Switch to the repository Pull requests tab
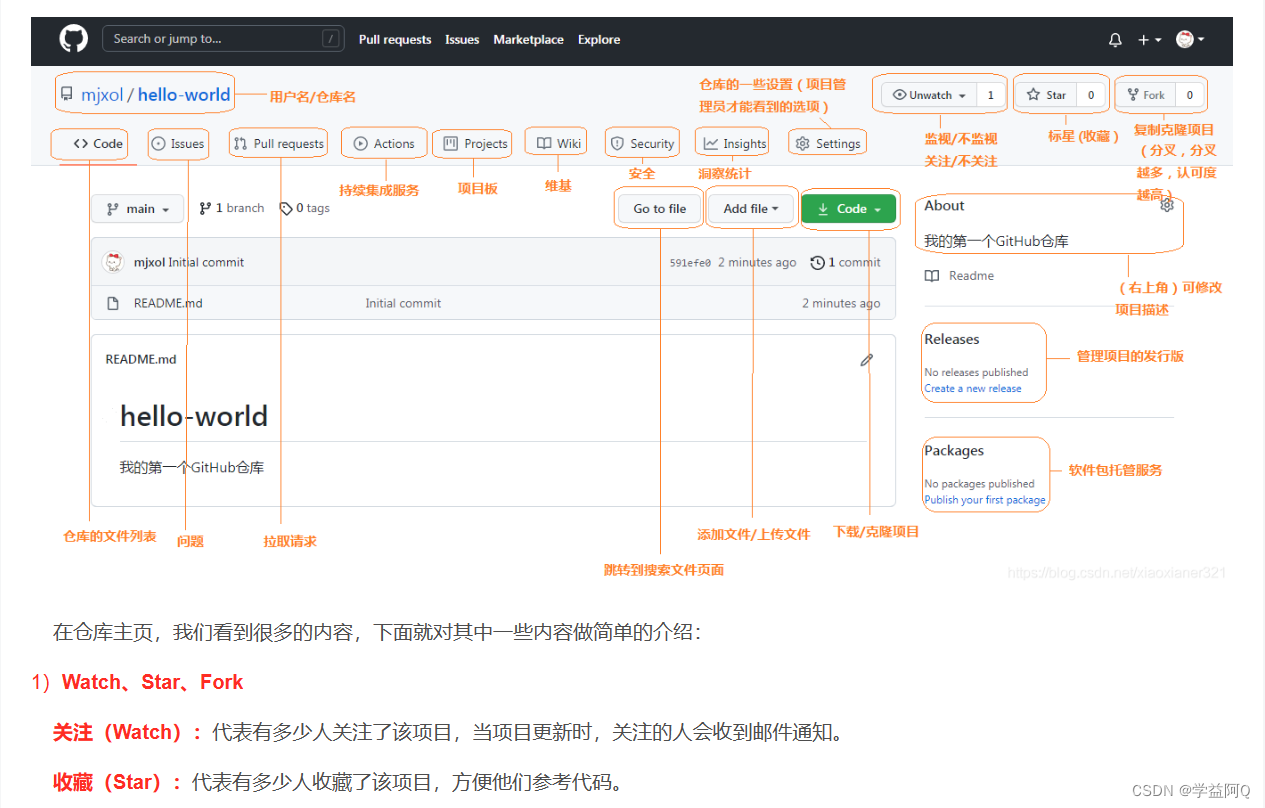 click(x=278, y=144)
